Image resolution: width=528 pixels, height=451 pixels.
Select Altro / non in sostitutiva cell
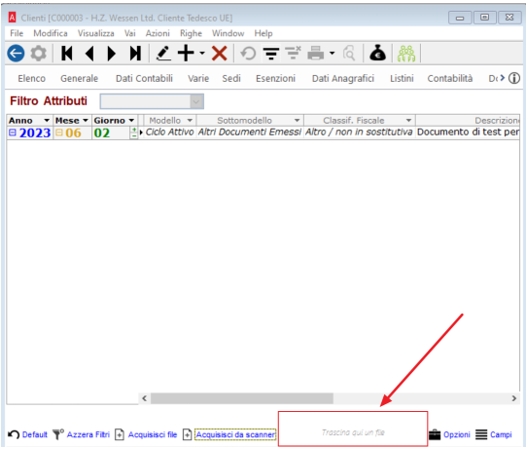359,132
